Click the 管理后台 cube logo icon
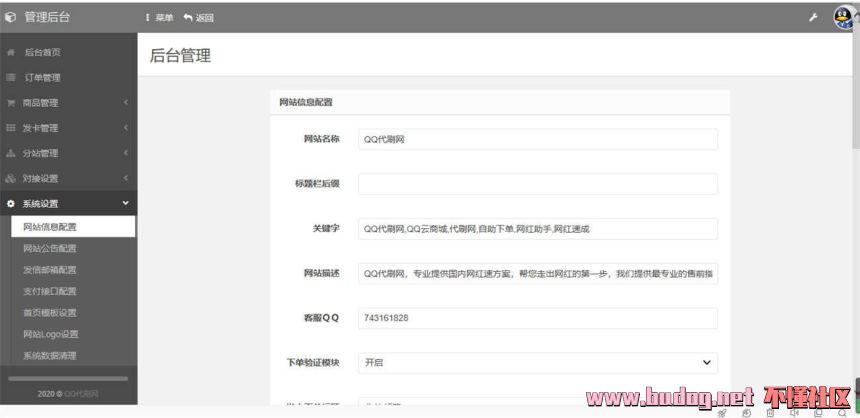860x418 pixels. [x=11, y=18]
